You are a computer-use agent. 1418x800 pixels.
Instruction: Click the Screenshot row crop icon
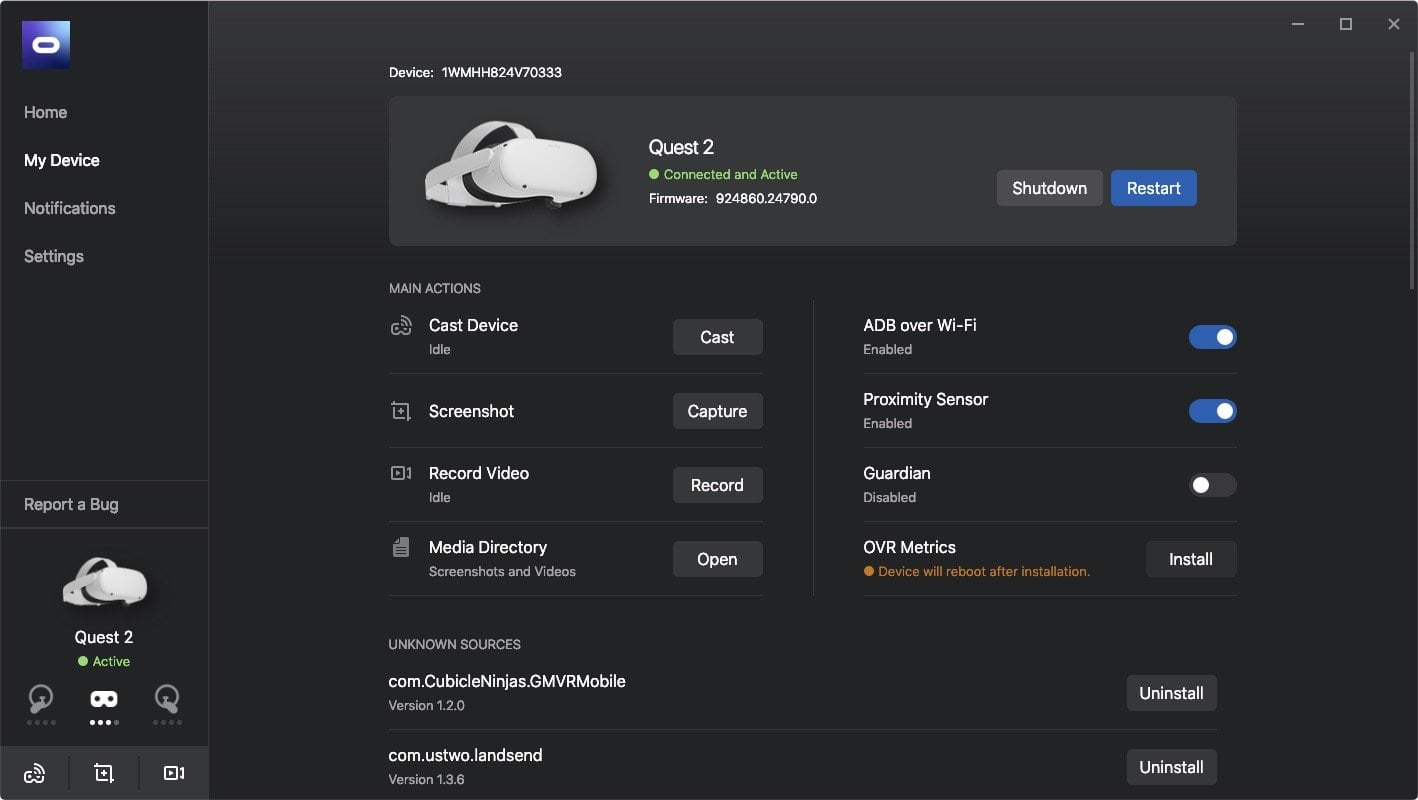tap(401, 411)
